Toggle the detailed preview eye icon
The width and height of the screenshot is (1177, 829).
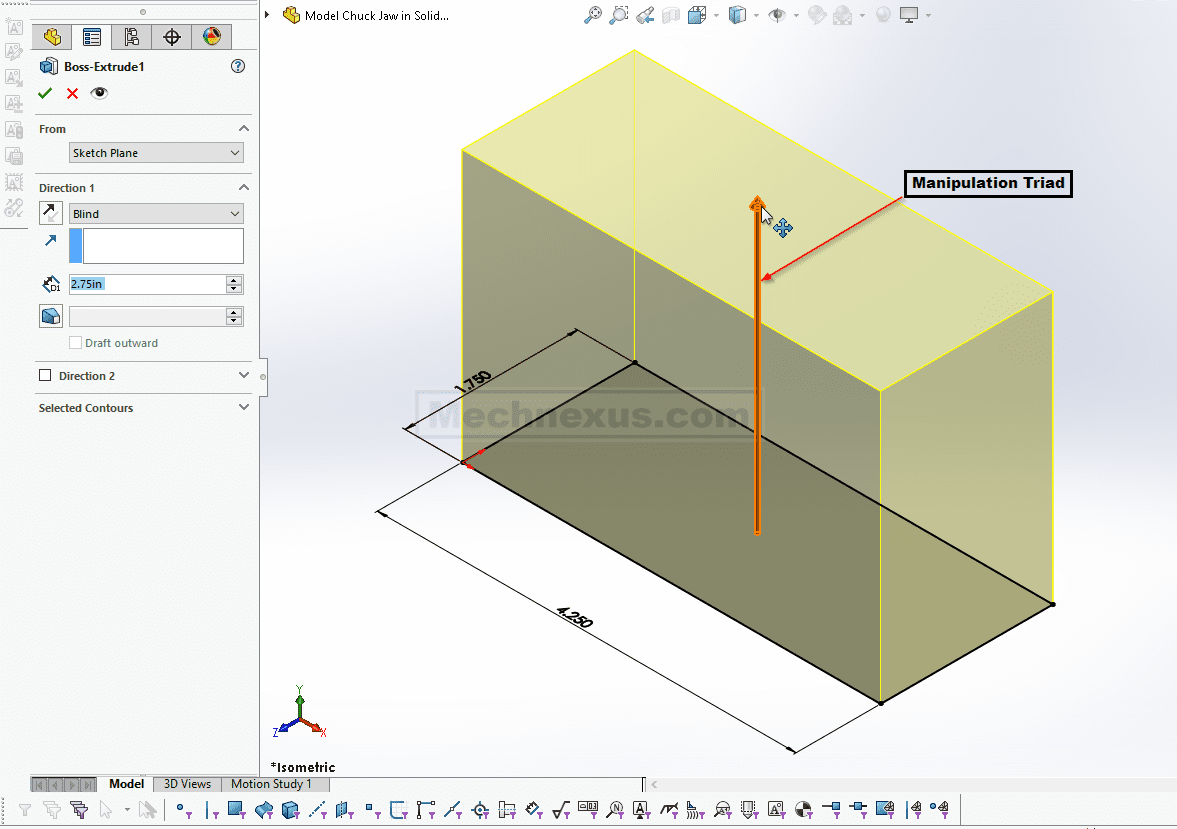click(x=99, y=93)
